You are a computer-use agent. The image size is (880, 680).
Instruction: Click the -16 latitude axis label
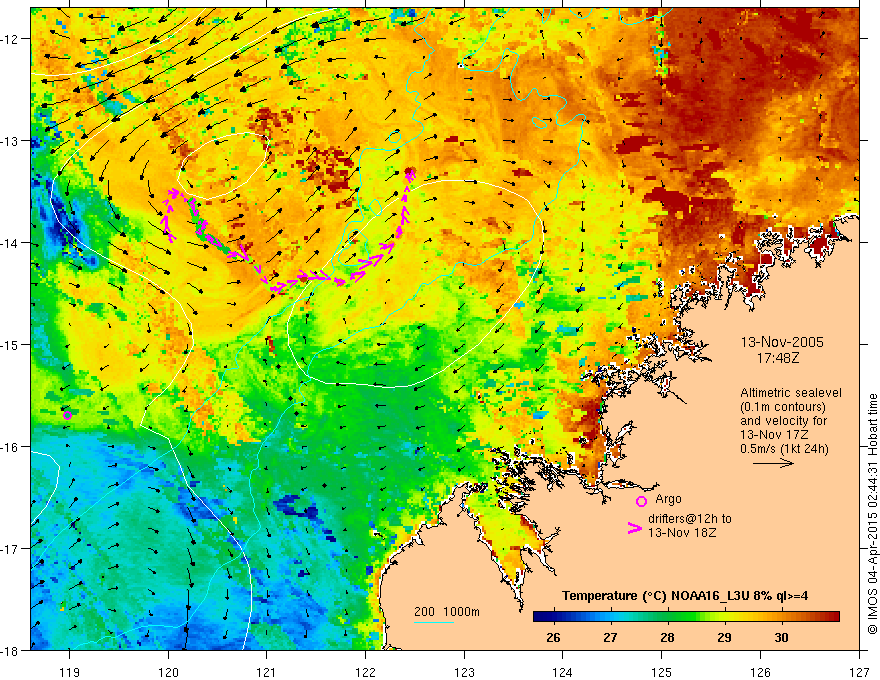11,447
